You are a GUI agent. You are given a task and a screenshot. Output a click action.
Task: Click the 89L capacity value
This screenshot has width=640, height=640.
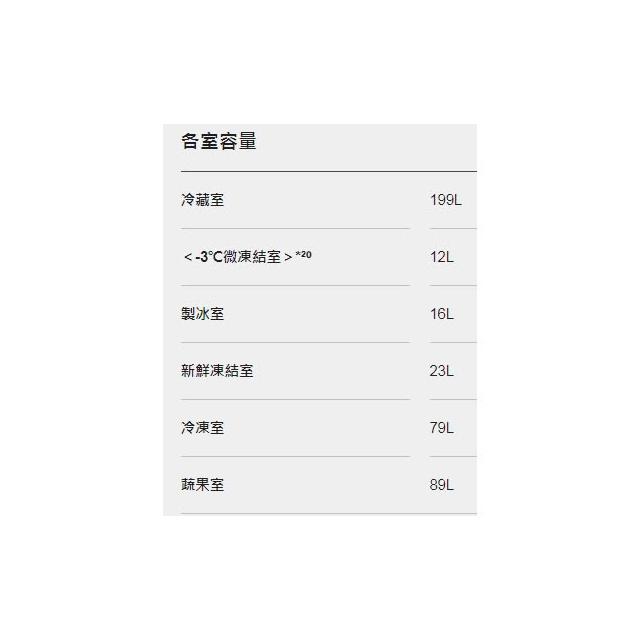pyautogui.click(x=442, y=485)
